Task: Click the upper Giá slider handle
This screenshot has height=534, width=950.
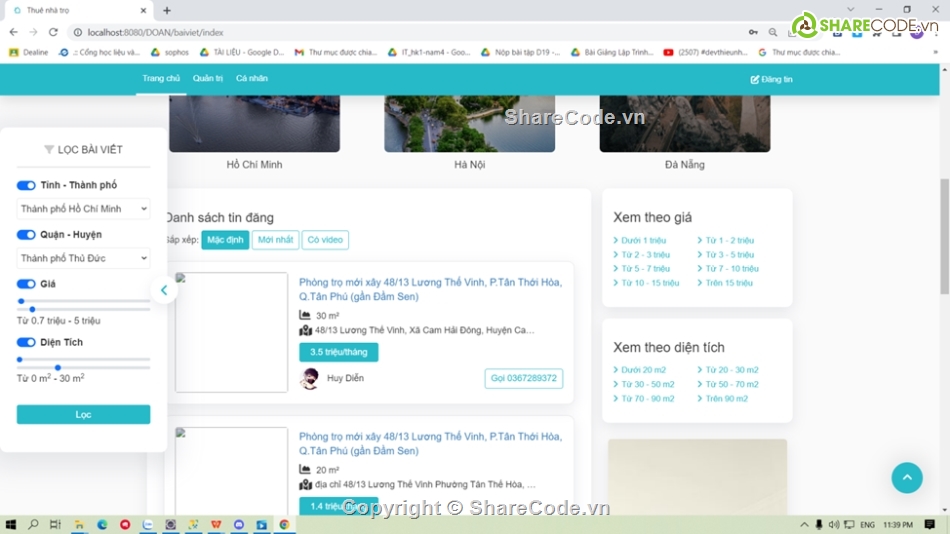Action: click(x=32, y=310)
